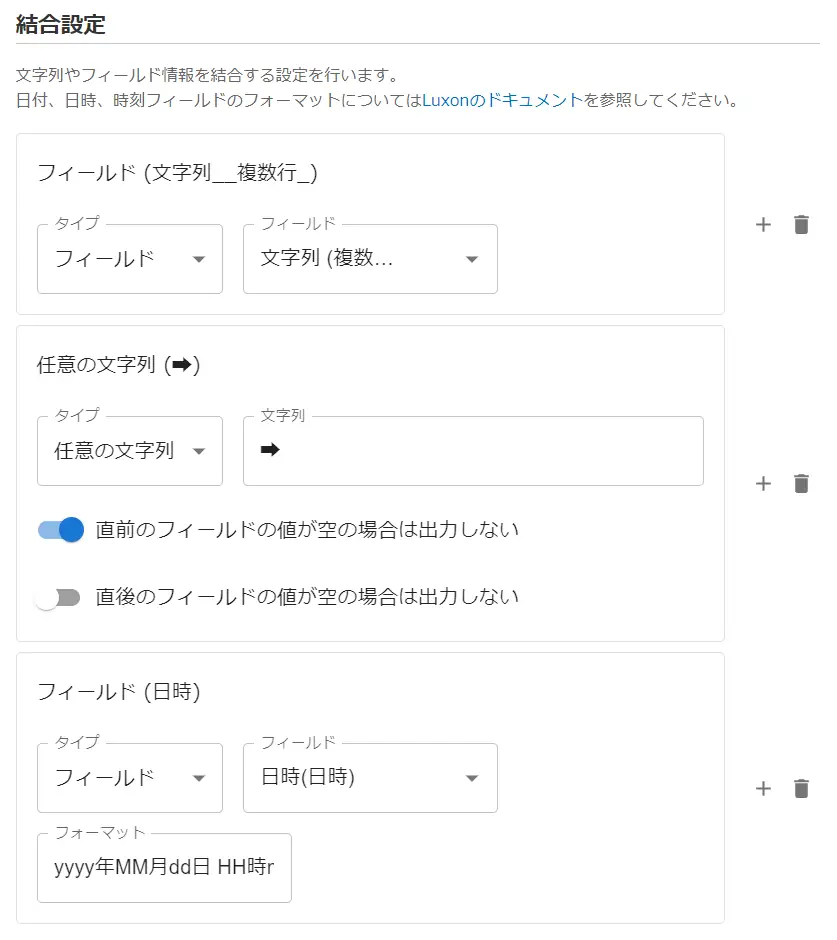This screenshot has width=837, height=940.
Task: Open the タイプ dropdown in the 日時 block
Action: pos(129,778)
